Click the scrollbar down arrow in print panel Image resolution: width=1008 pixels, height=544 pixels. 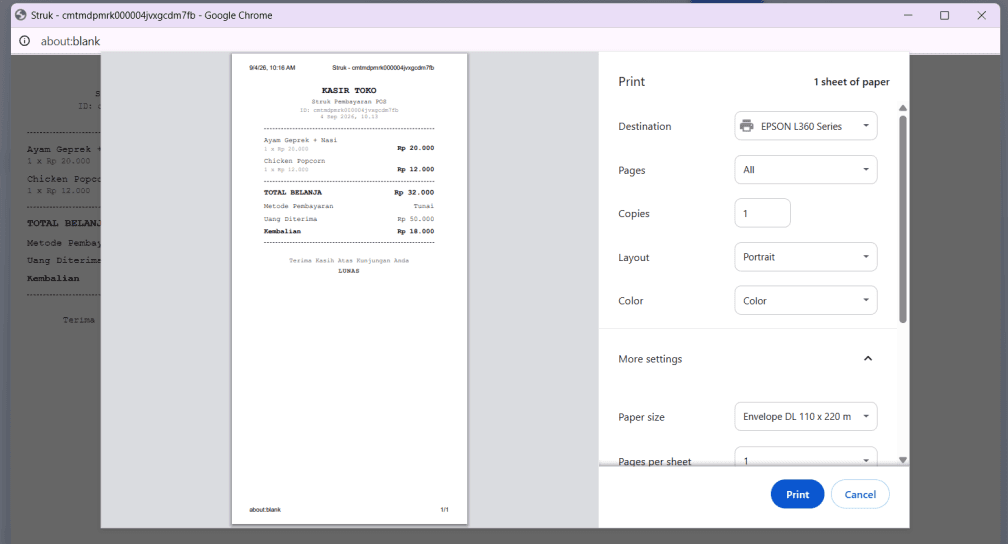pyautogui.click(x=903, y=460)
